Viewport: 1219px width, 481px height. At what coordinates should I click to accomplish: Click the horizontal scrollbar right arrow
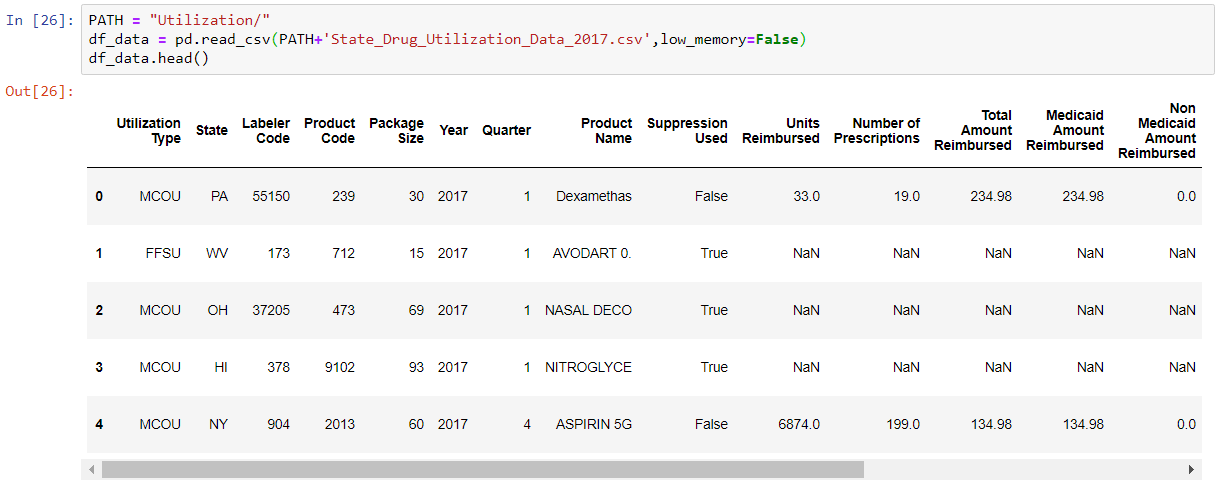(1190, 469)
